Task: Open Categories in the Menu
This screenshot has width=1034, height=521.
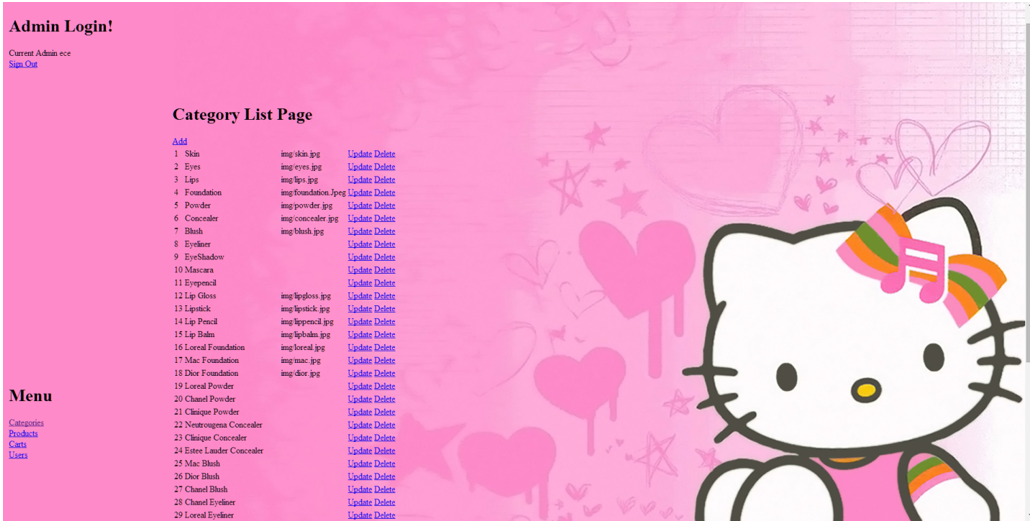Action: [26, 423]
